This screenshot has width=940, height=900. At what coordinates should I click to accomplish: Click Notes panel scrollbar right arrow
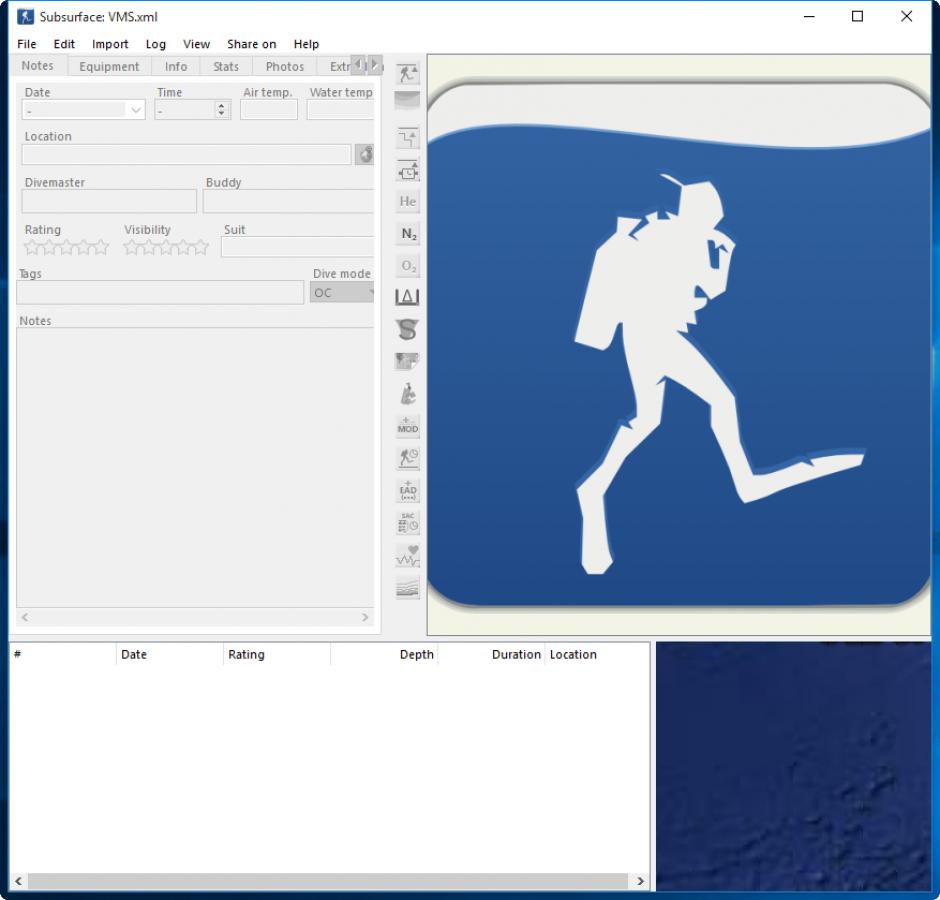[364, 617]
